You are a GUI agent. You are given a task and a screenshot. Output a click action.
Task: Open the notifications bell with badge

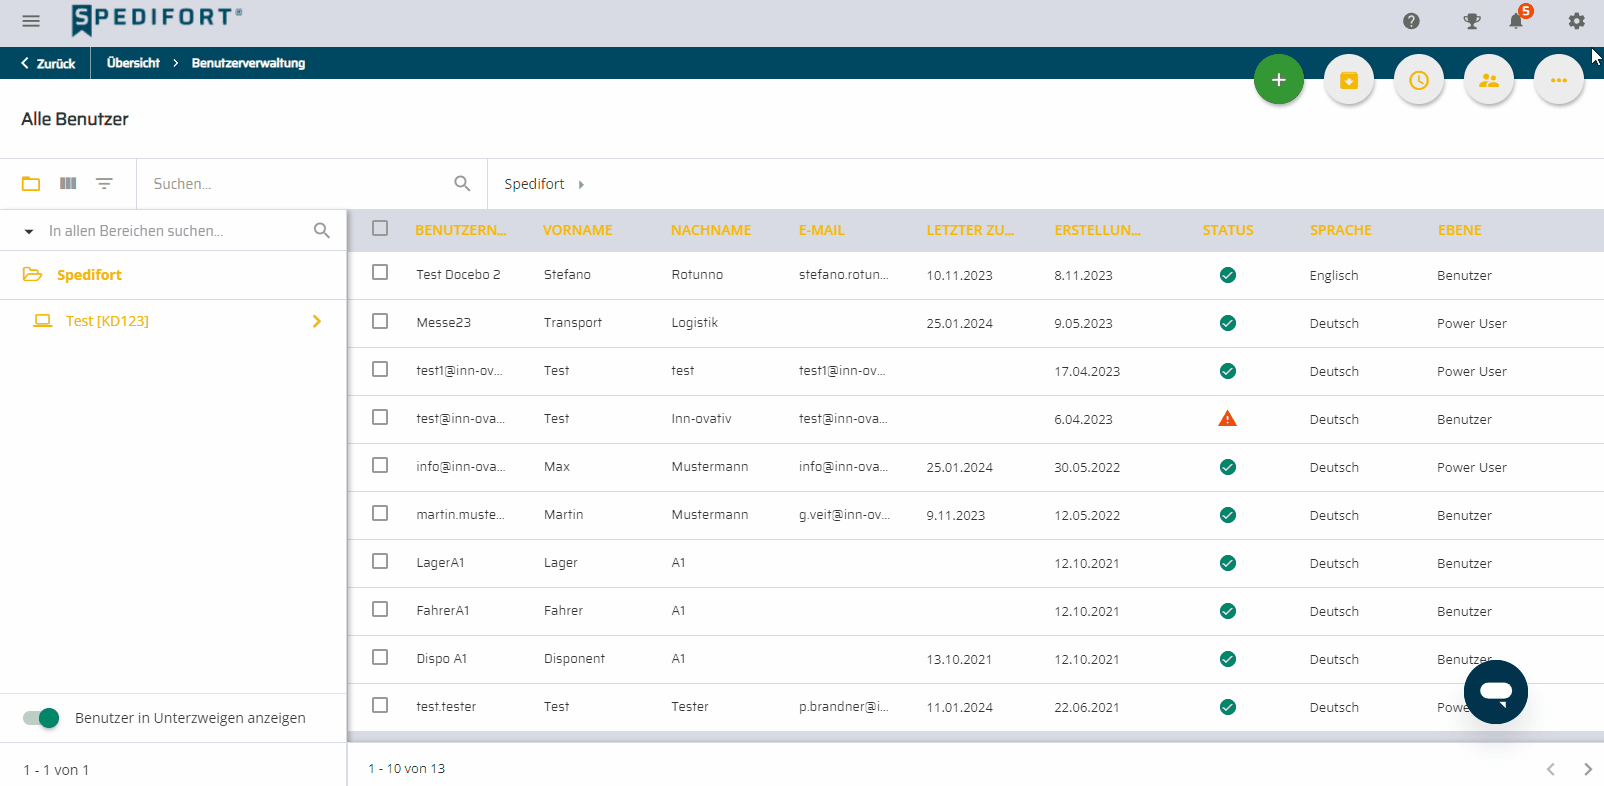point(1518,19)
